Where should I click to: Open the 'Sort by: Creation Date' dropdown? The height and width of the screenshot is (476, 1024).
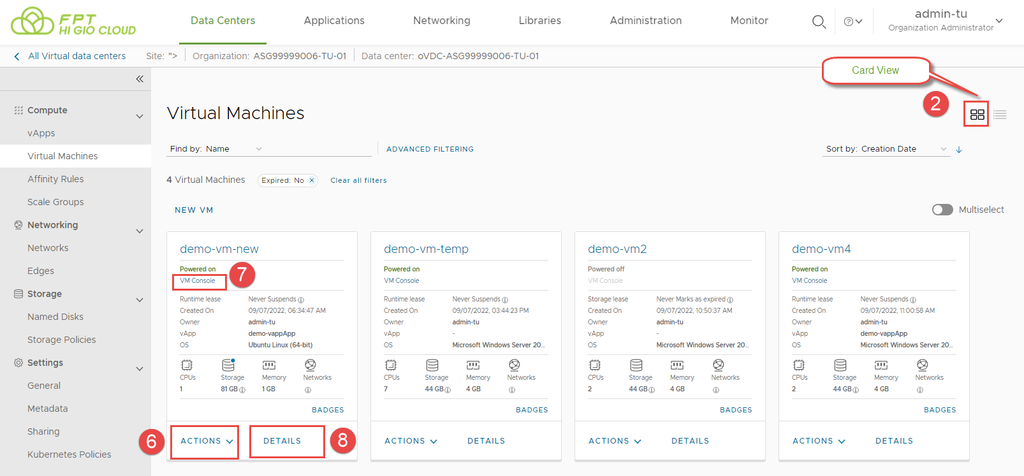point(886,149)
